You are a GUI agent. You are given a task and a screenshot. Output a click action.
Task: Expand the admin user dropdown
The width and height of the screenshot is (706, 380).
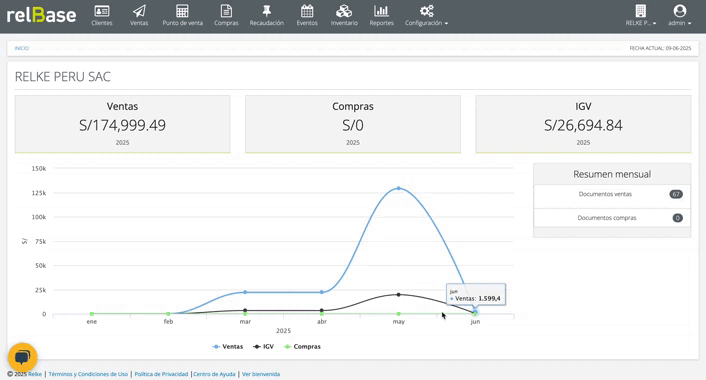click(x=679, y=16)
